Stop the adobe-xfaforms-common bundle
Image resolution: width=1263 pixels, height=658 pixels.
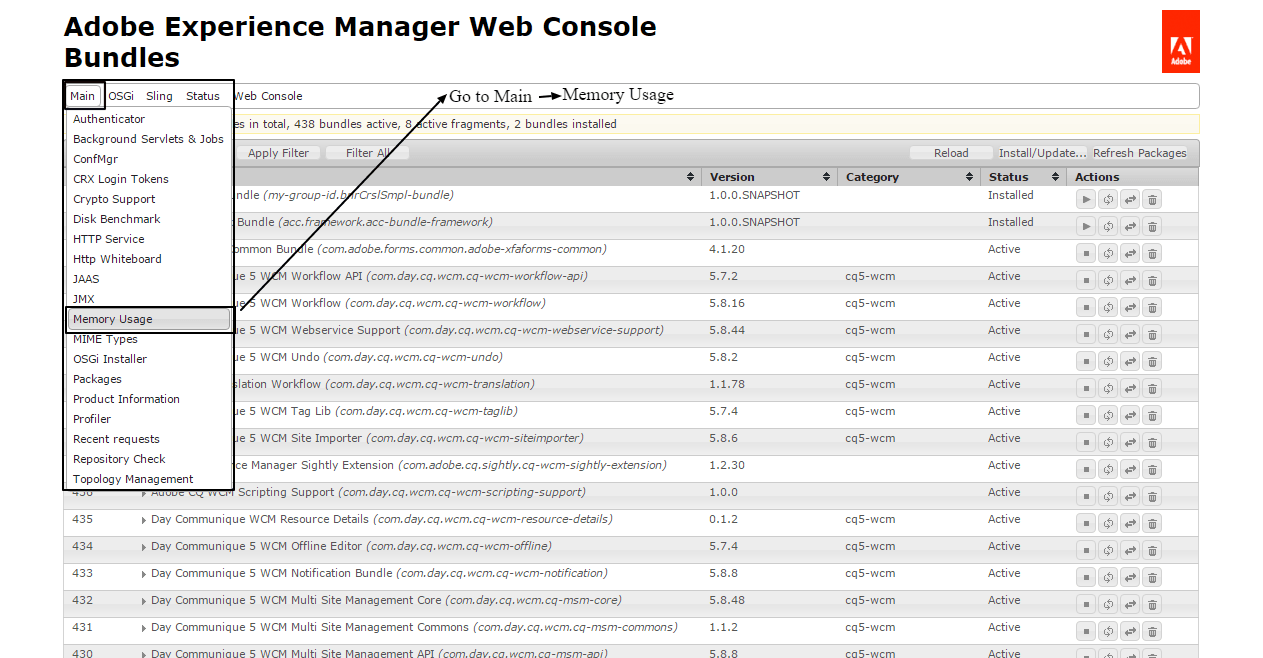[1086, 249]
